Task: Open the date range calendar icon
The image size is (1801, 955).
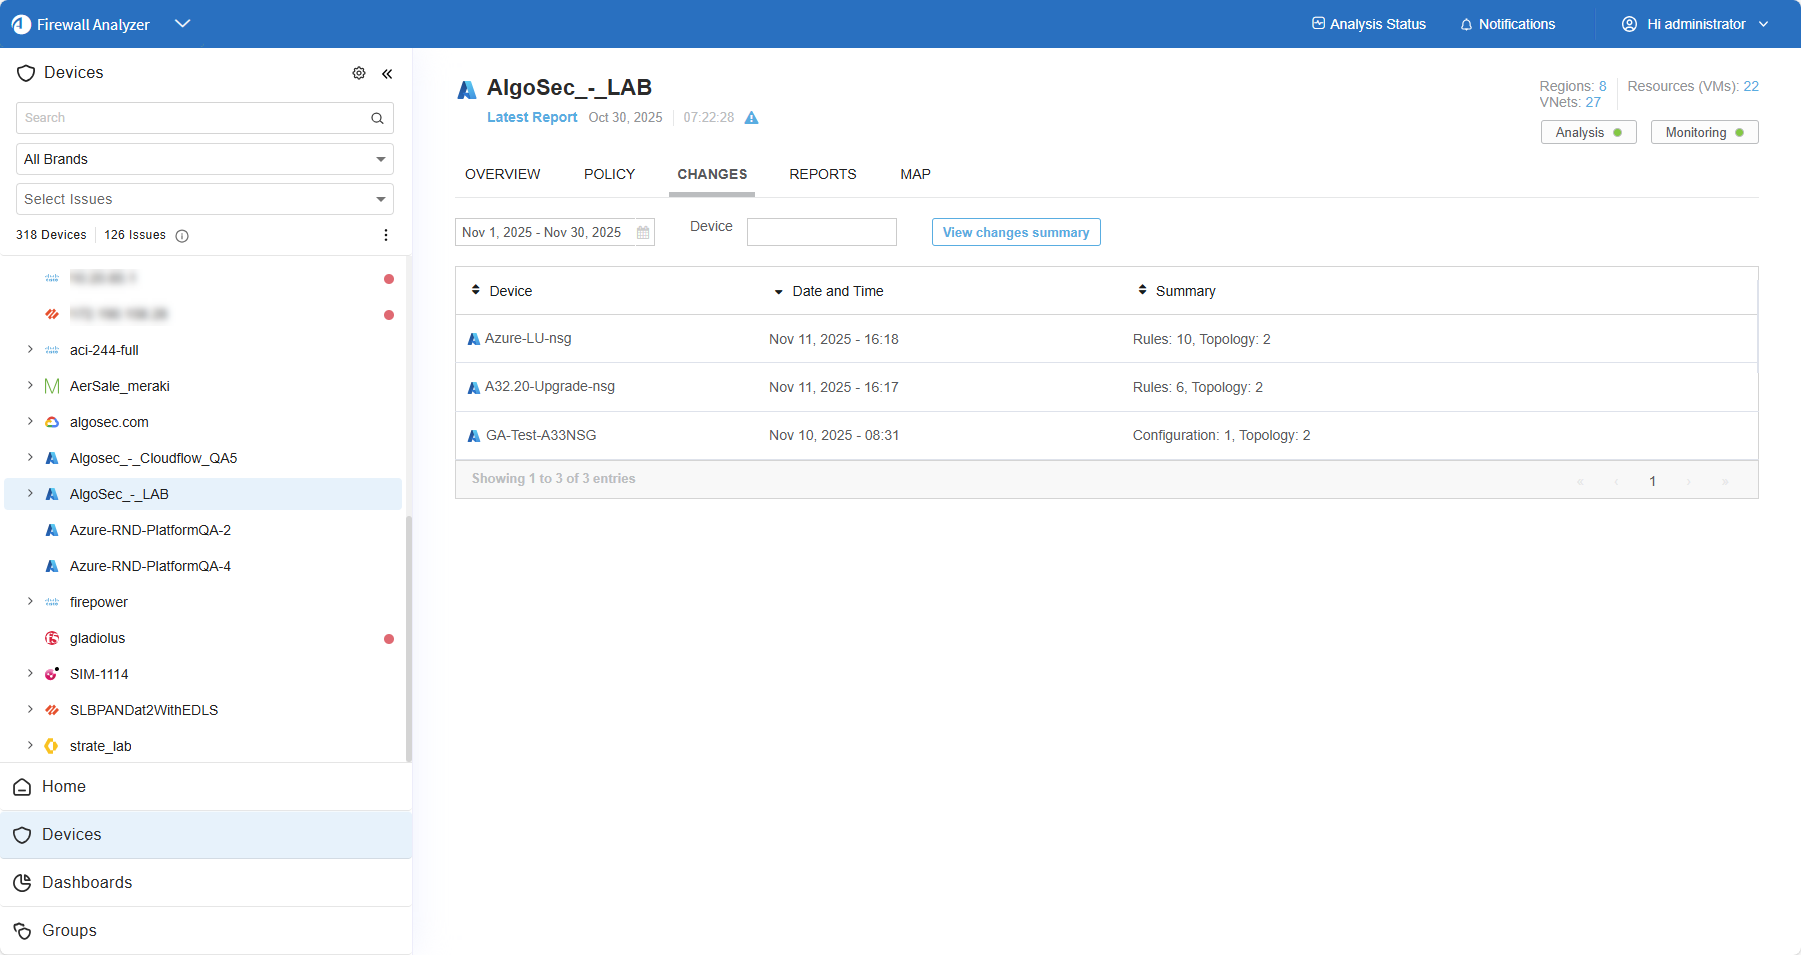Action: click(643, 232)
